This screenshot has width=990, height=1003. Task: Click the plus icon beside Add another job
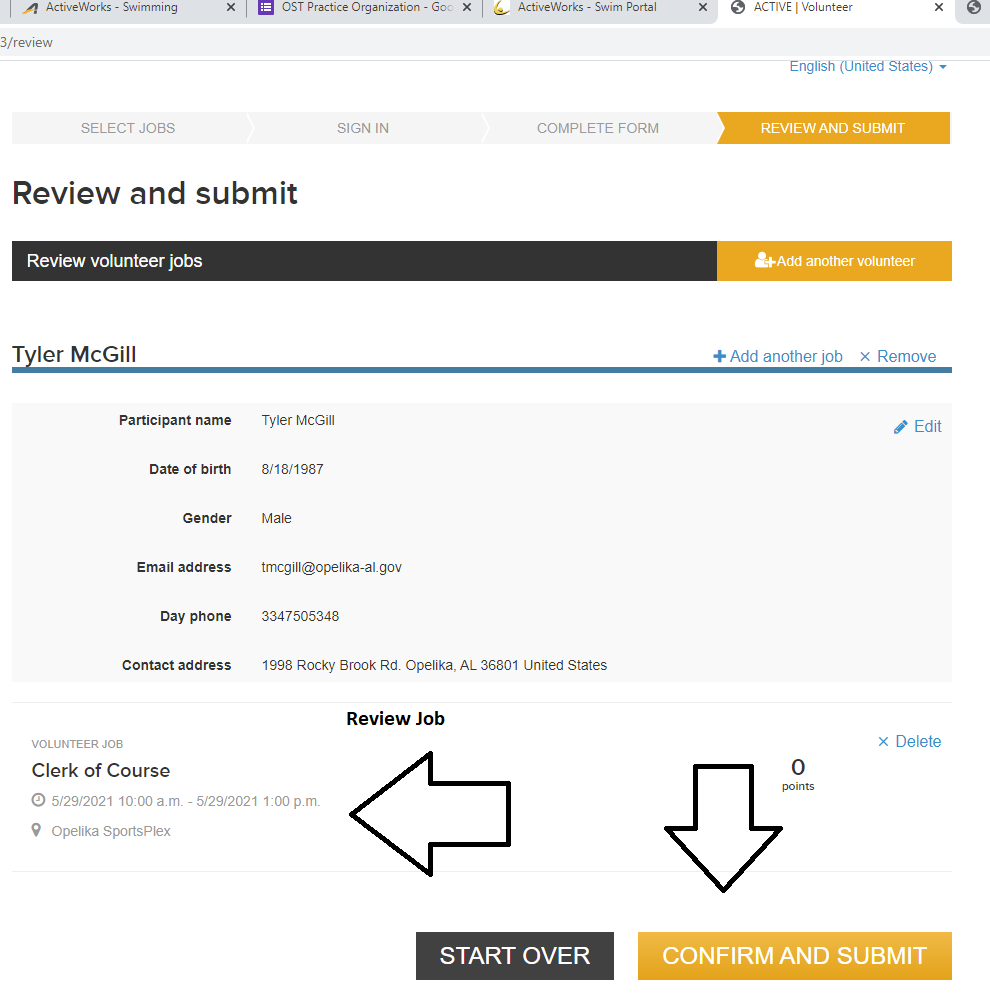coord(719,357)
